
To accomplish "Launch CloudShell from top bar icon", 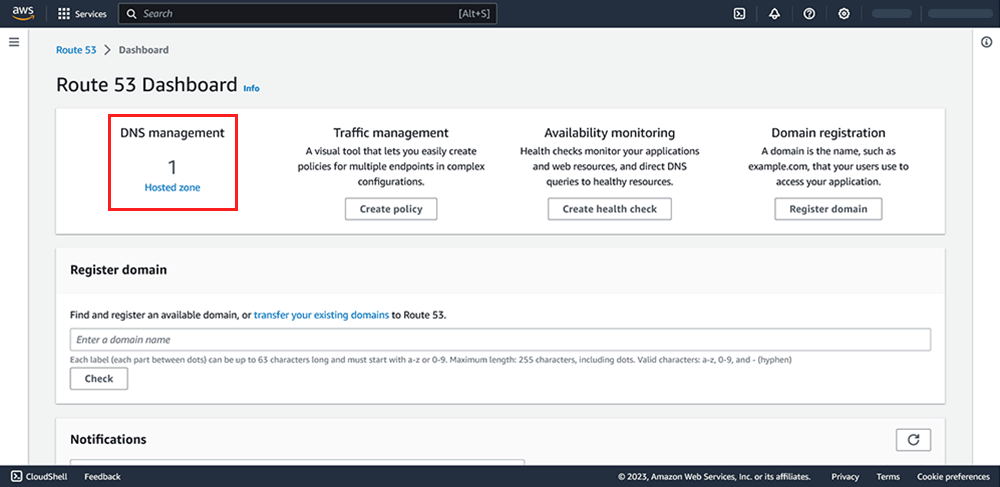I will 740,13.
